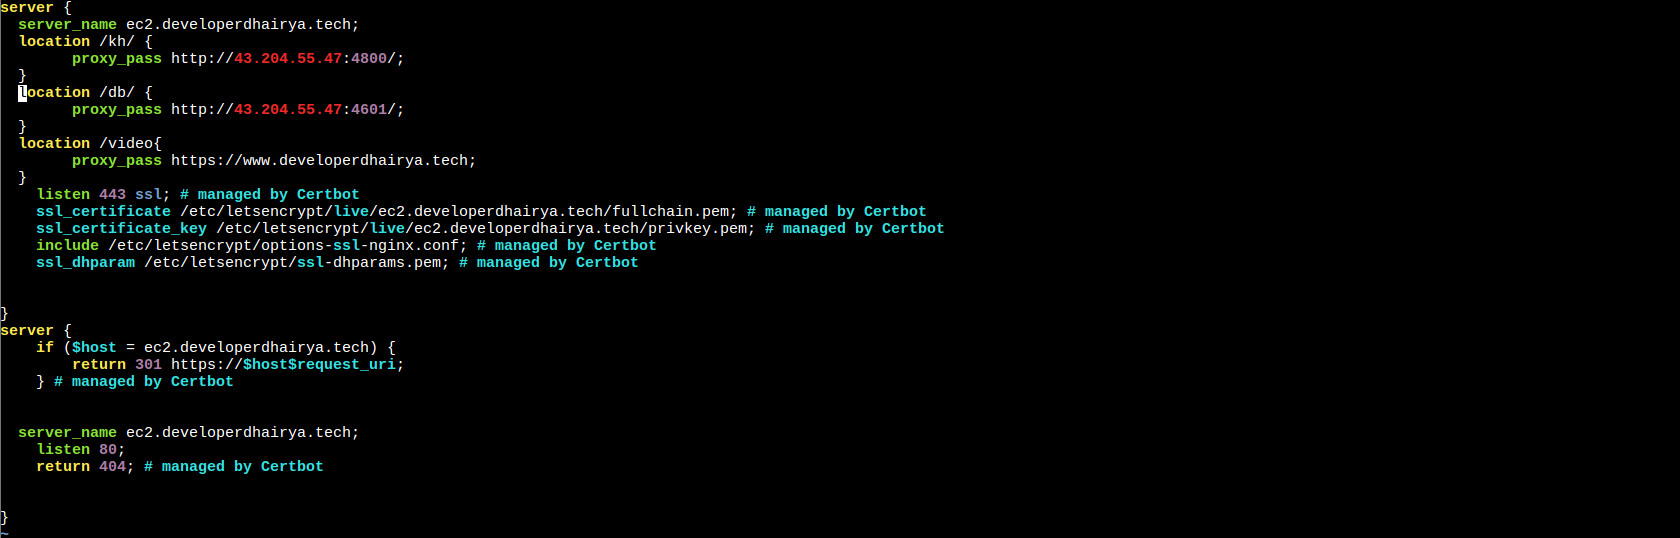Click the first 43.204.55.47 IP address in red
The width and height of the screenshot is (1680, 538).
pos(288,58)
